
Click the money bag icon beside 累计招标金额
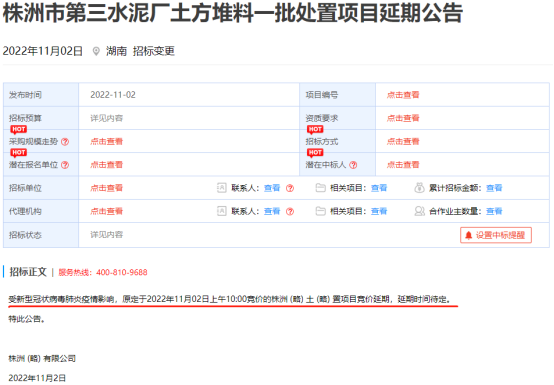pos(419,188)
